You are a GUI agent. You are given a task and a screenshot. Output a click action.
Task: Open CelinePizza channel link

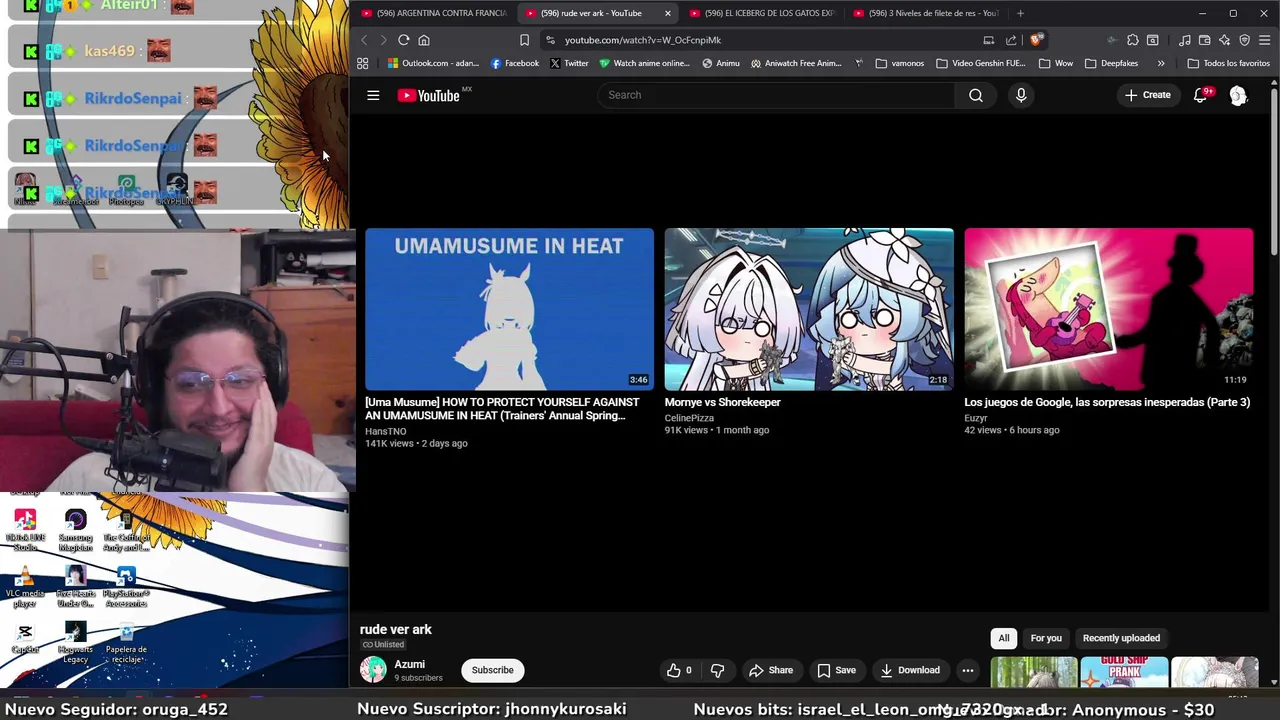(x=689, y=418)
